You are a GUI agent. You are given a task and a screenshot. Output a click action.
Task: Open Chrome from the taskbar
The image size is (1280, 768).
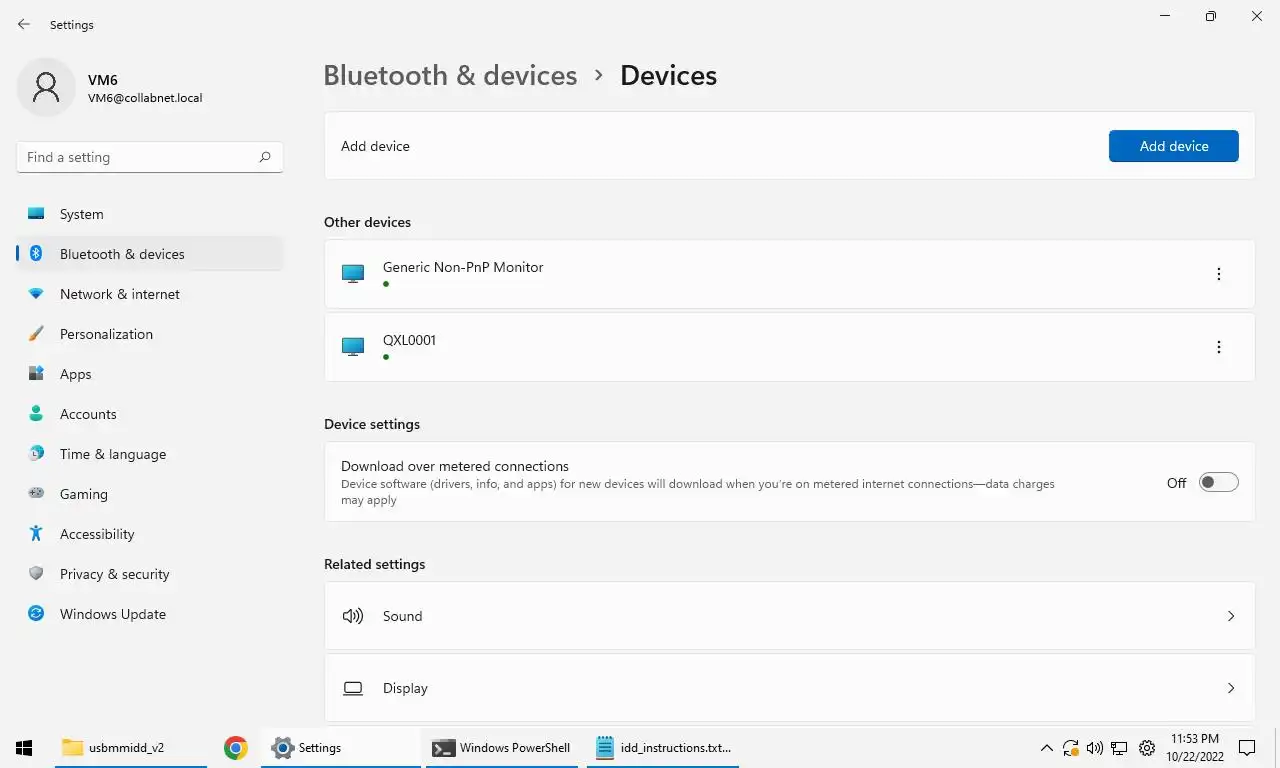pos(236,747)
